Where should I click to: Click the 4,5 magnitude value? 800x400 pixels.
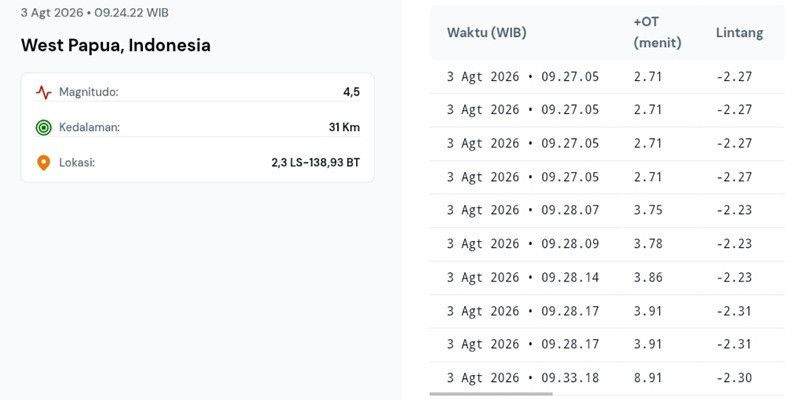(x=352, y=92)
